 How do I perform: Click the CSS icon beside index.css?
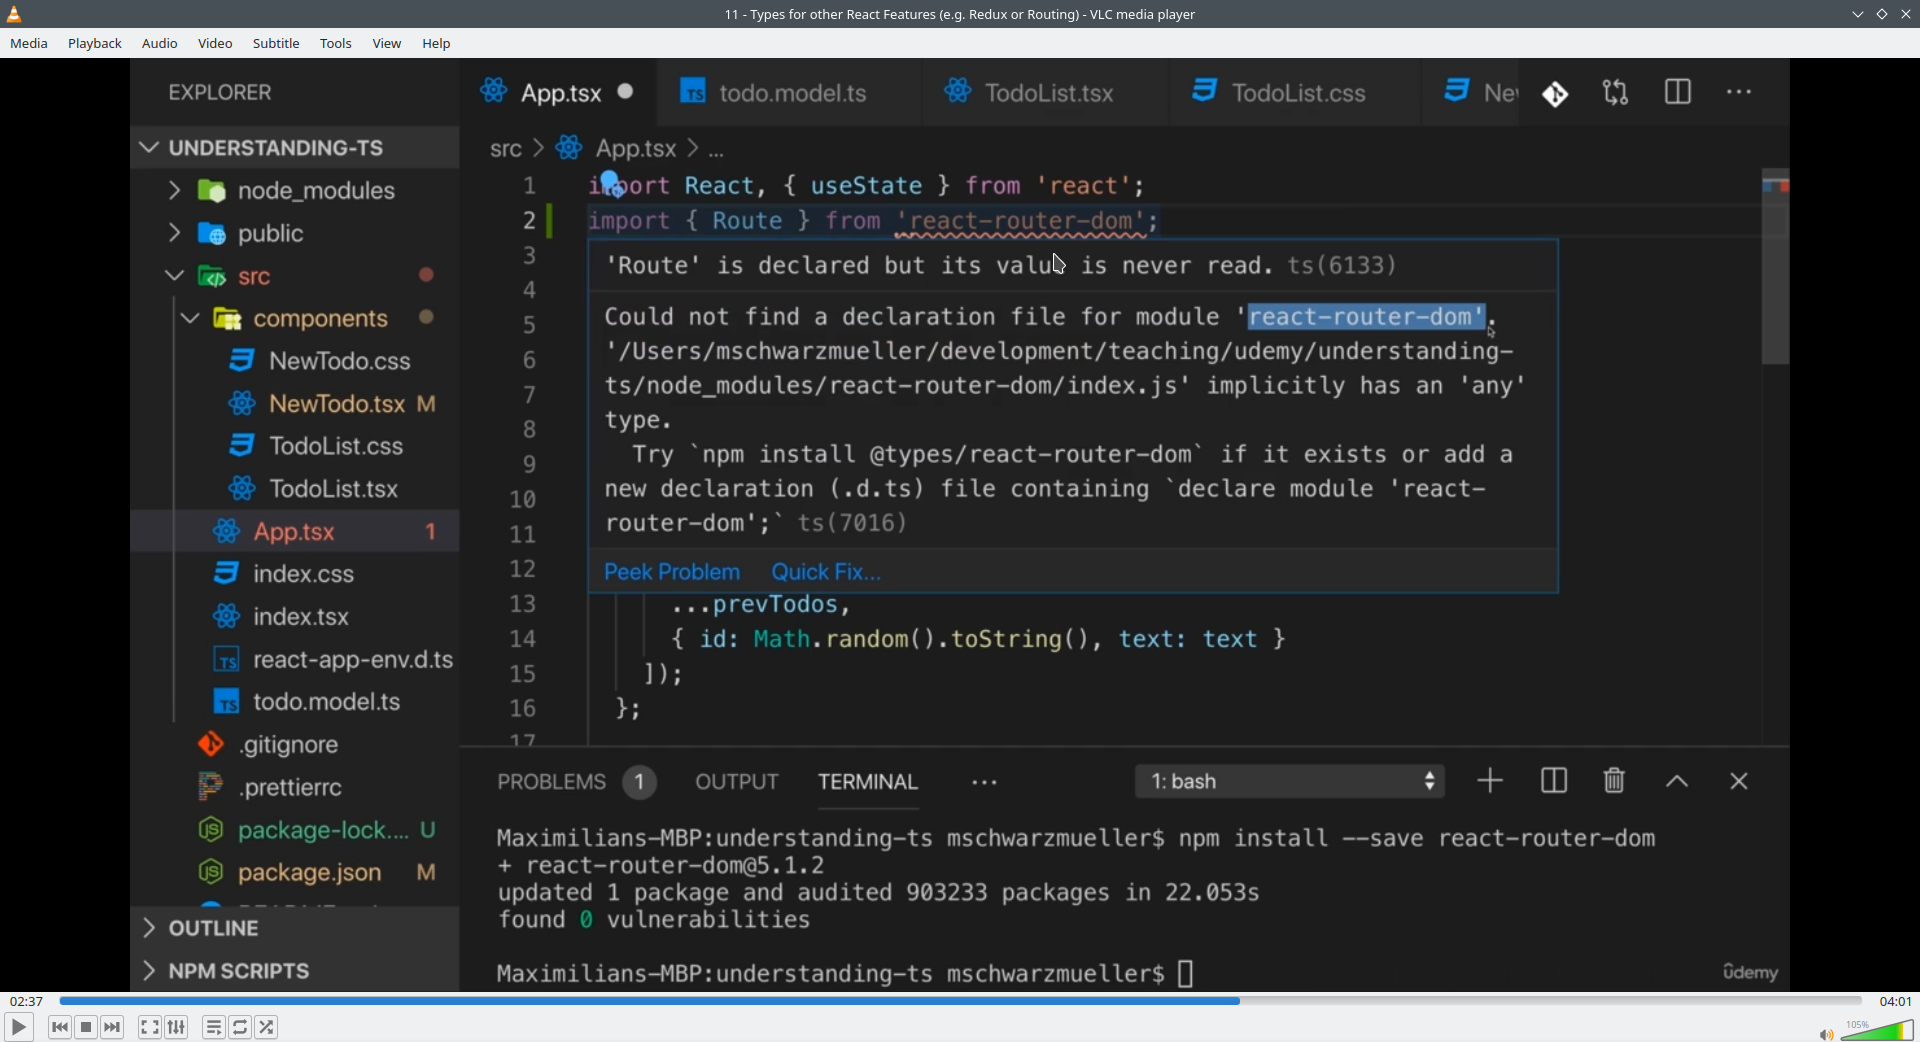pyautogui.click(x=227, y=574)
